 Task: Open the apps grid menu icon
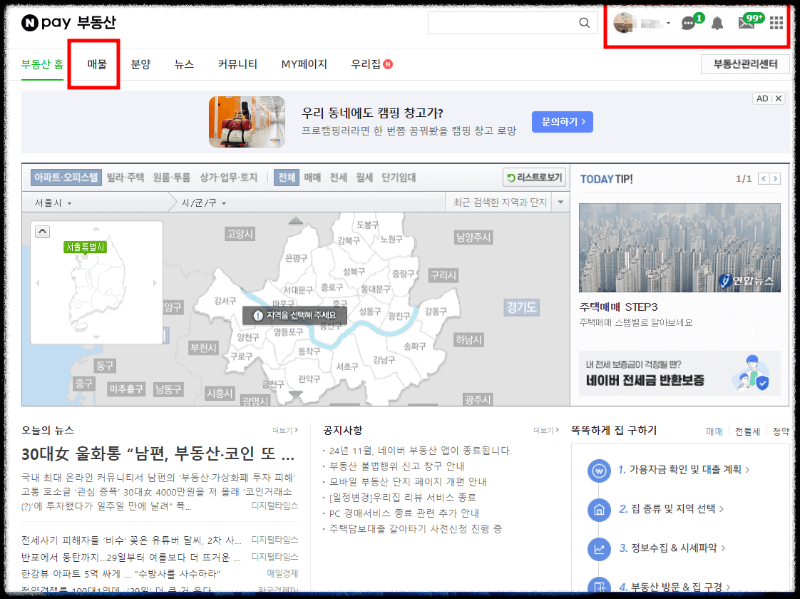776,23
